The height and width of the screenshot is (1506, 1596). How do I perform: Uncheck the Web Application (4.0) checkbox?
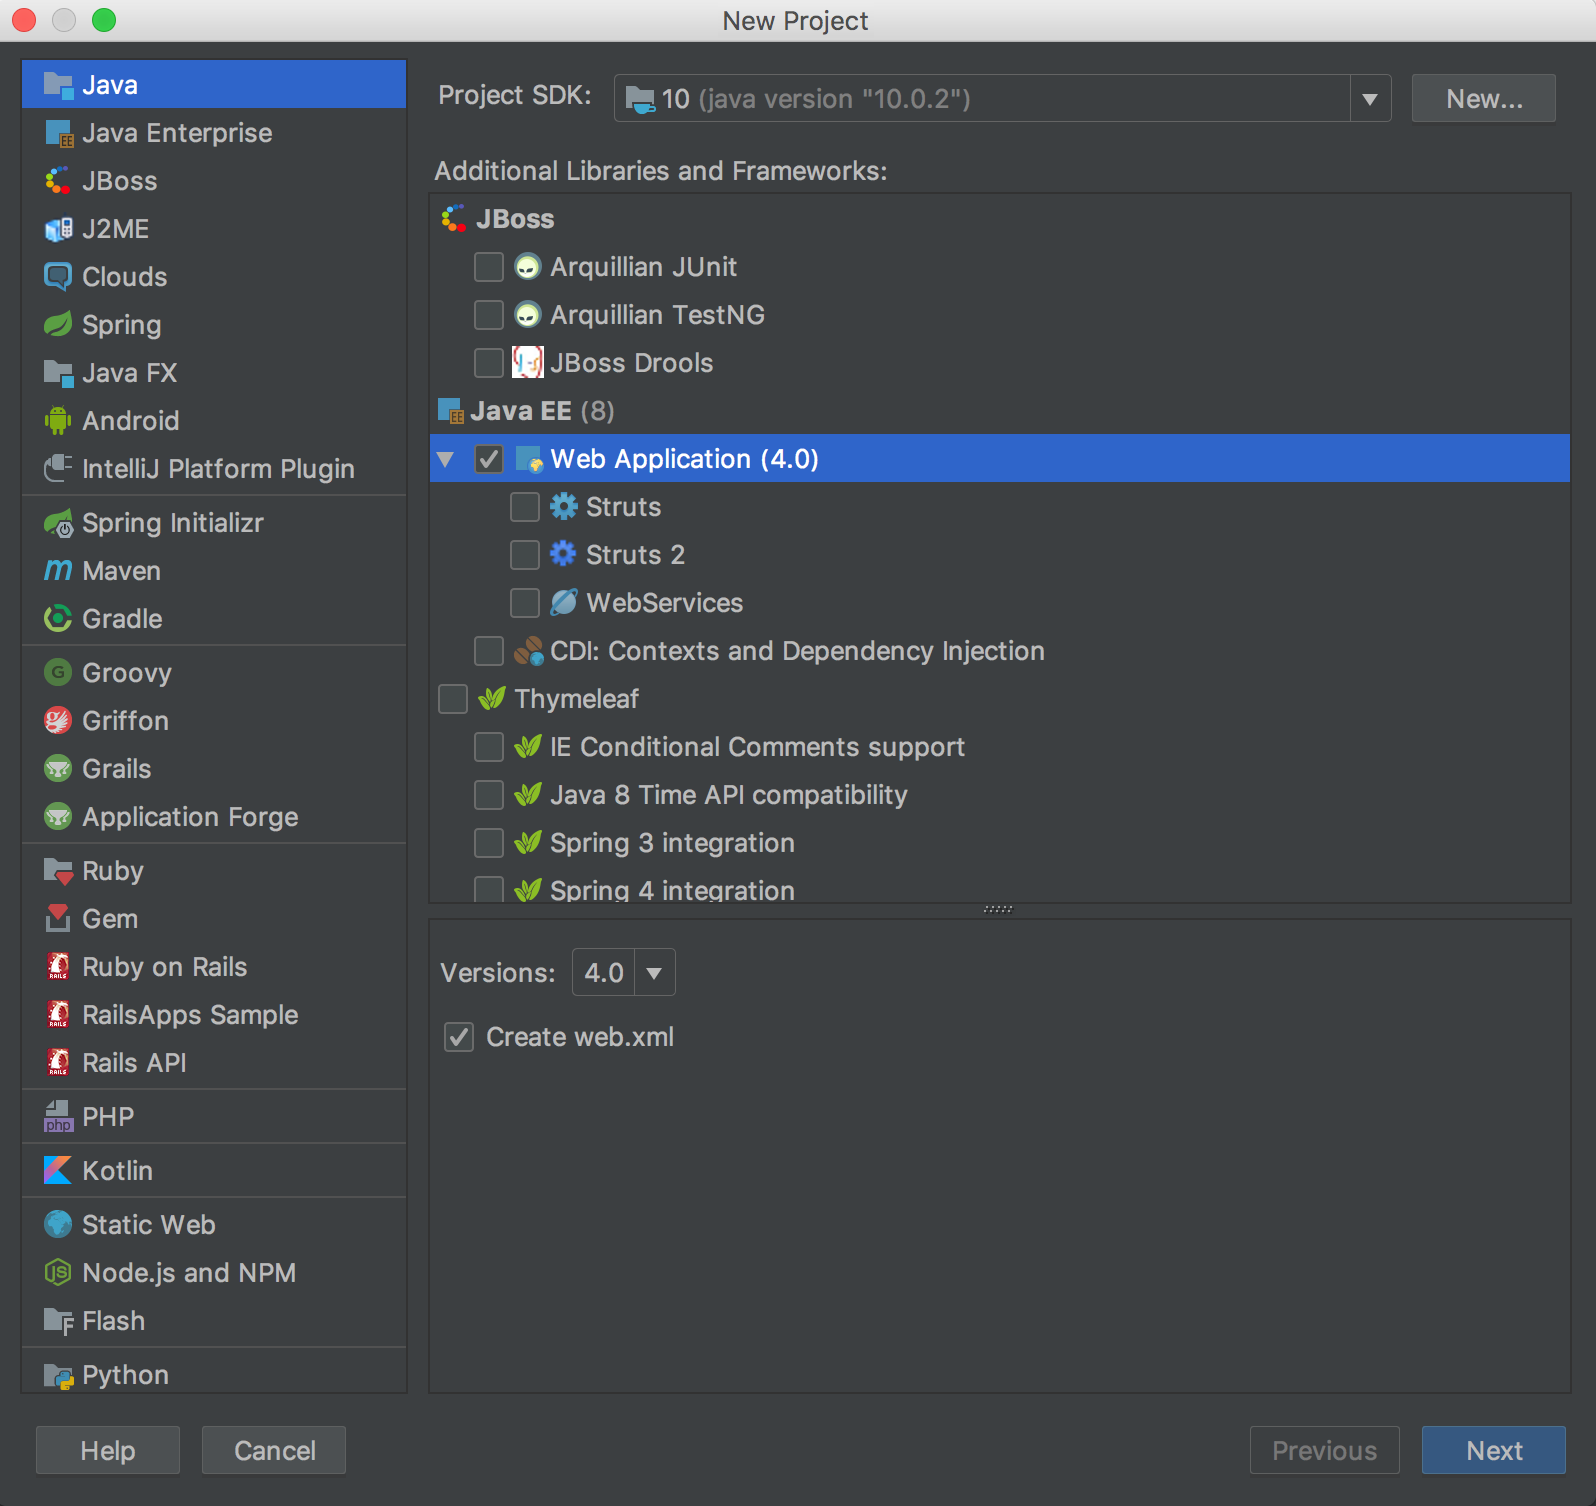489,459
